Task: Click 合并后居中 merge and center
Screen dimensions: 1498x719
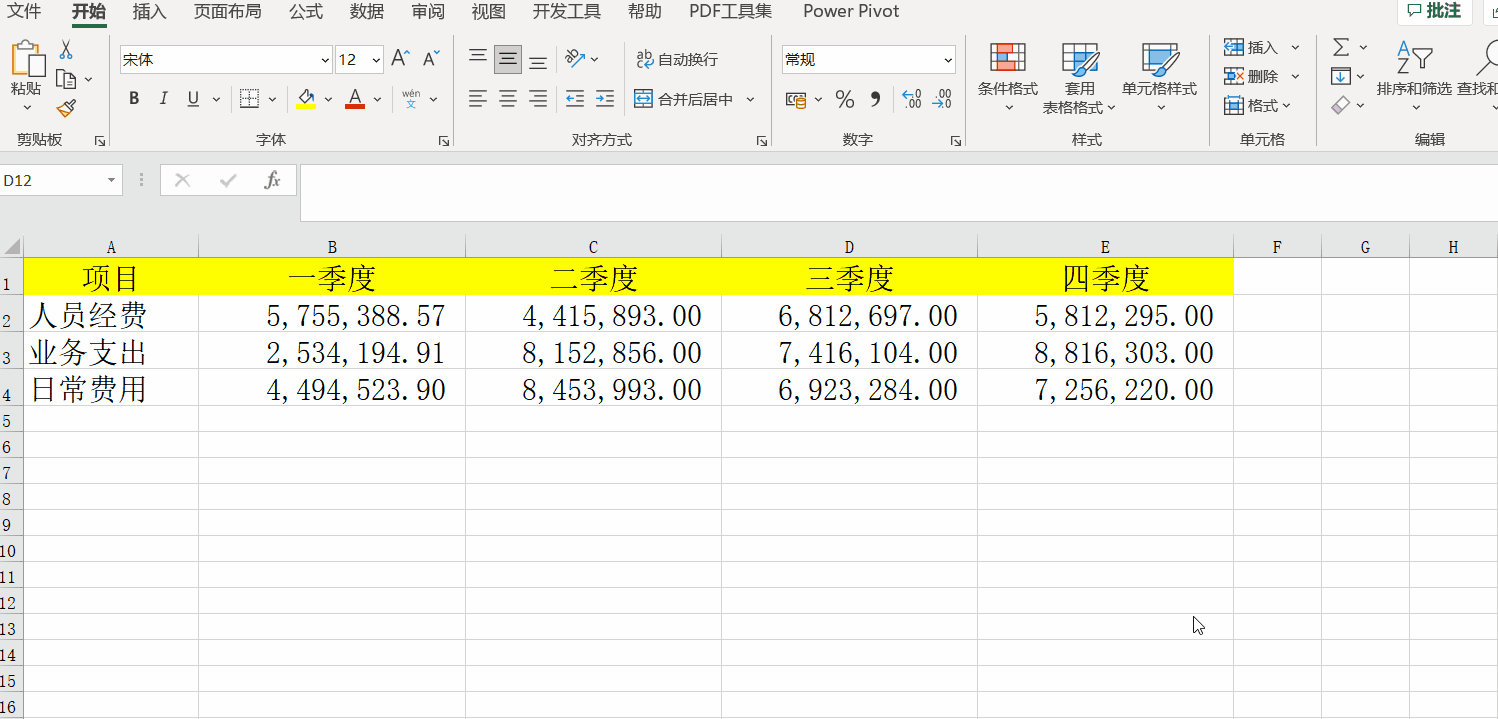Action: click(684, 99)
